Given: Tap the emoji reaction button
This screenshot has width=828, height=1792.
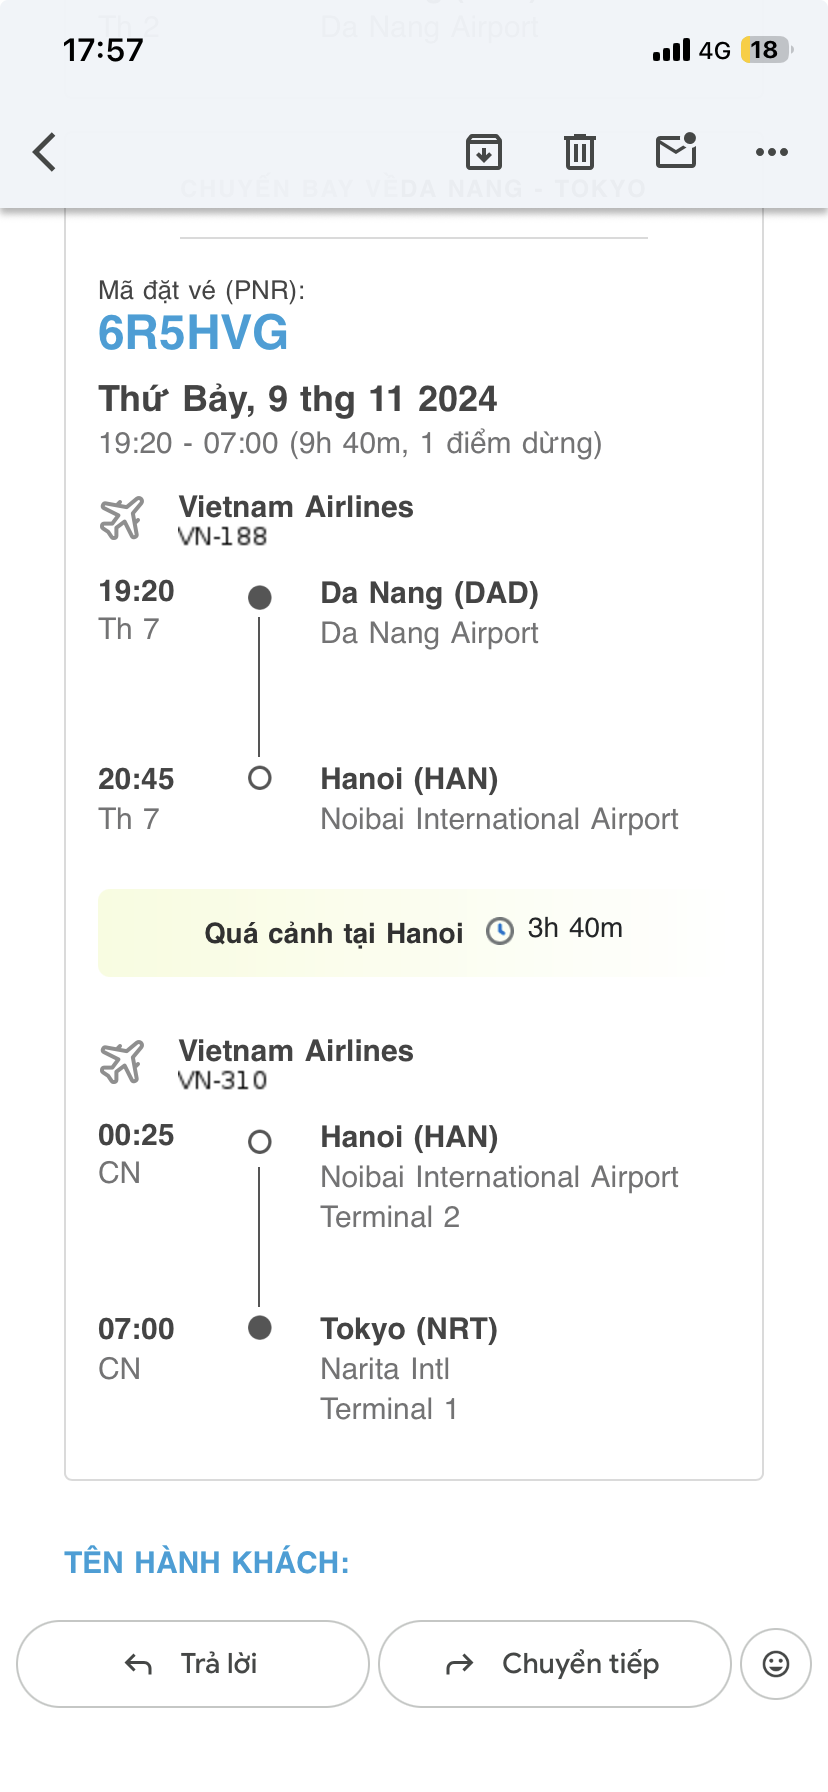Looking at the screenshot, I should pyautogui.click(x=776, y=1663).
